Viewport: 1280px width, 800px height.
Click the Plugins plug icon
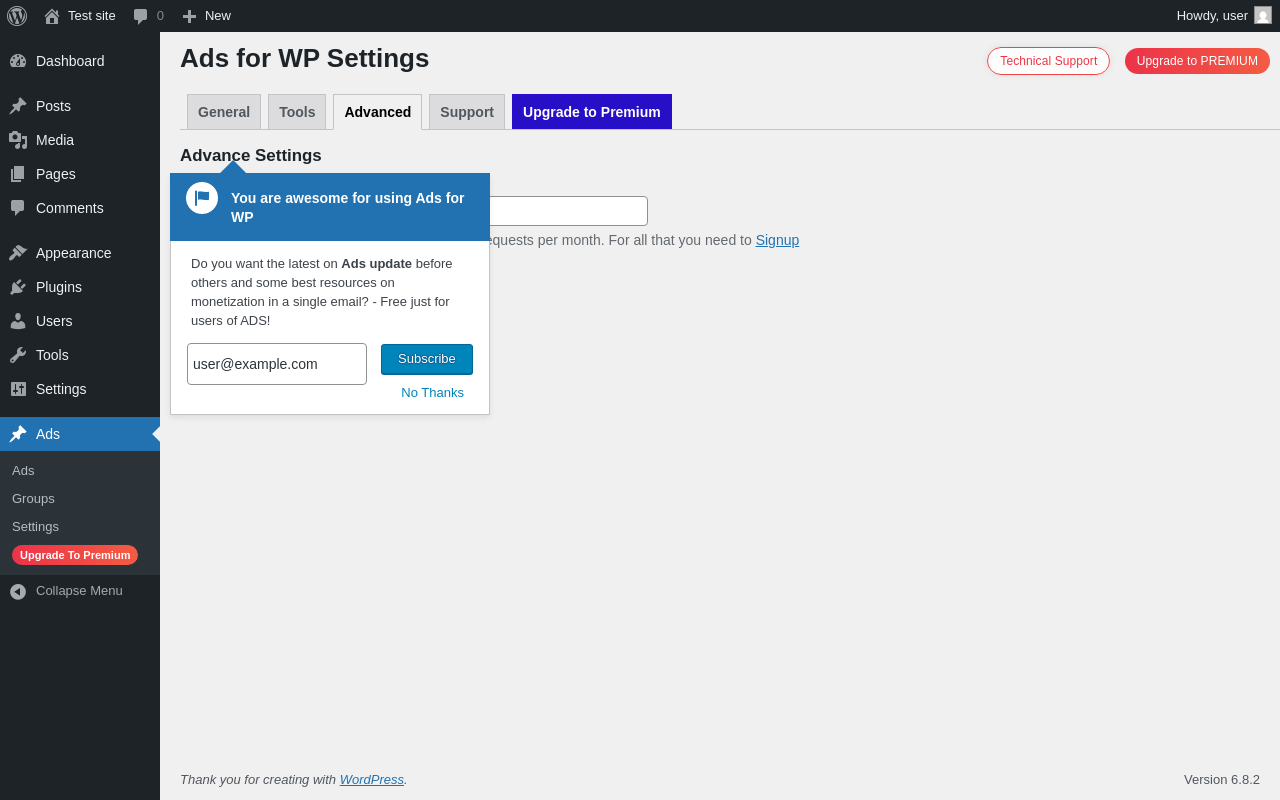coord(18,287)
